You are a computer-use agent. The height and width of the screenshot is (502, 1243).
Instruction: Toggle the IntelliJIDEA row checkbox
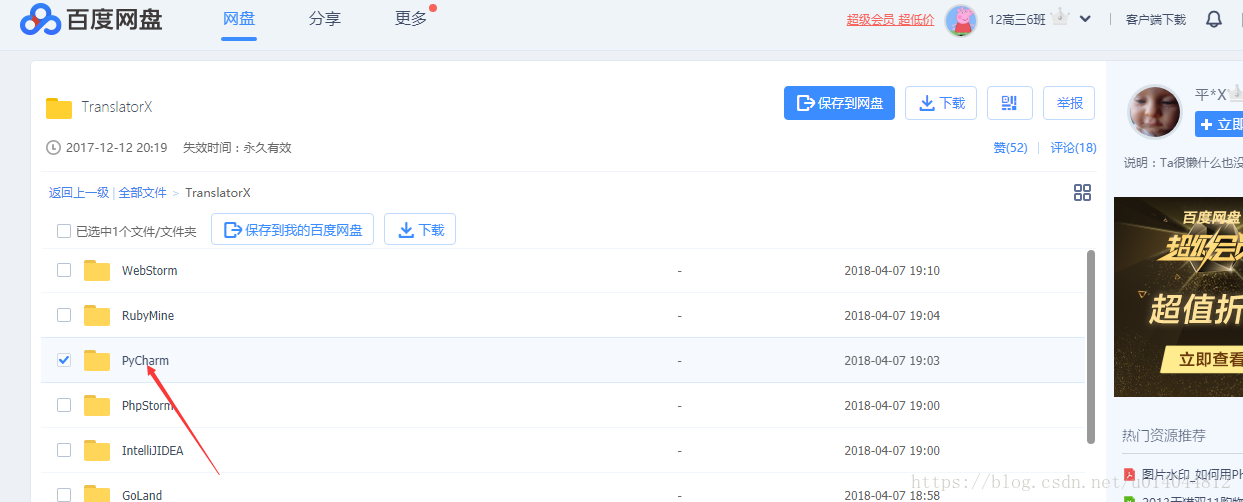(x=64, y=450)
